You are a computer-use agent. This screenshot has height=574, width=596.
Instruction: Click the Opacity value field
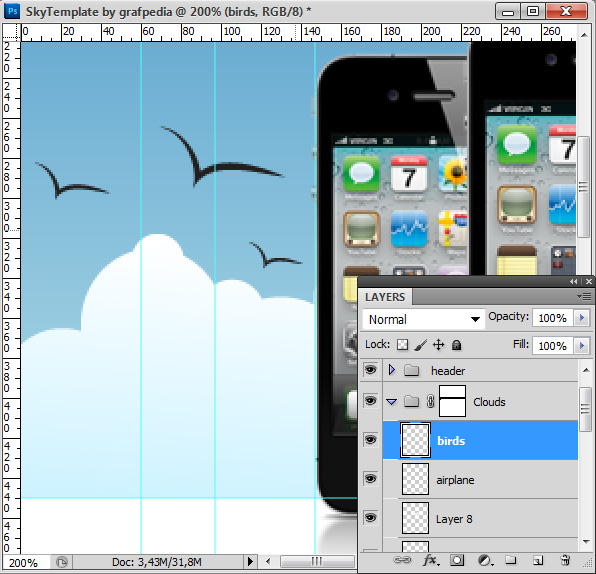pos(553,318)
